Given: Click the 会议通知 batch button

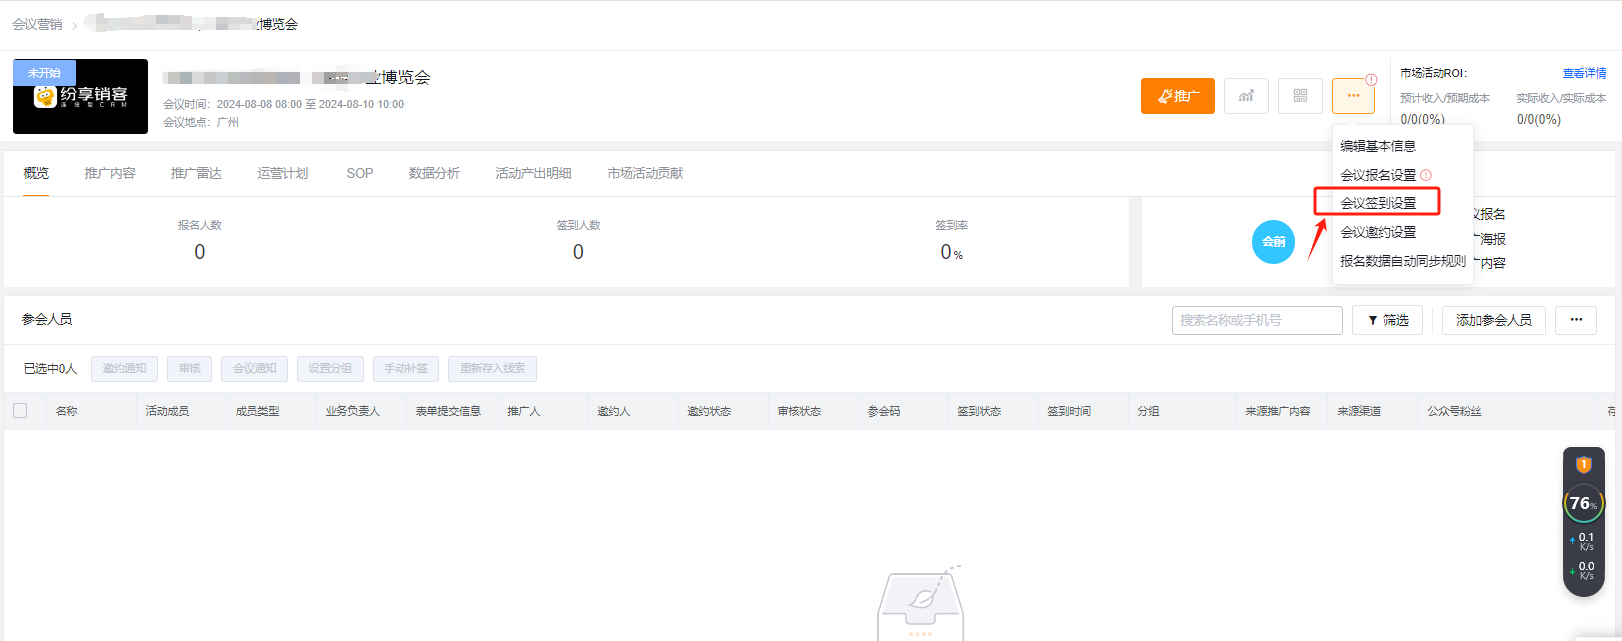Looking at the screenshot, I should pyautogui.click(x=255, y=369).
